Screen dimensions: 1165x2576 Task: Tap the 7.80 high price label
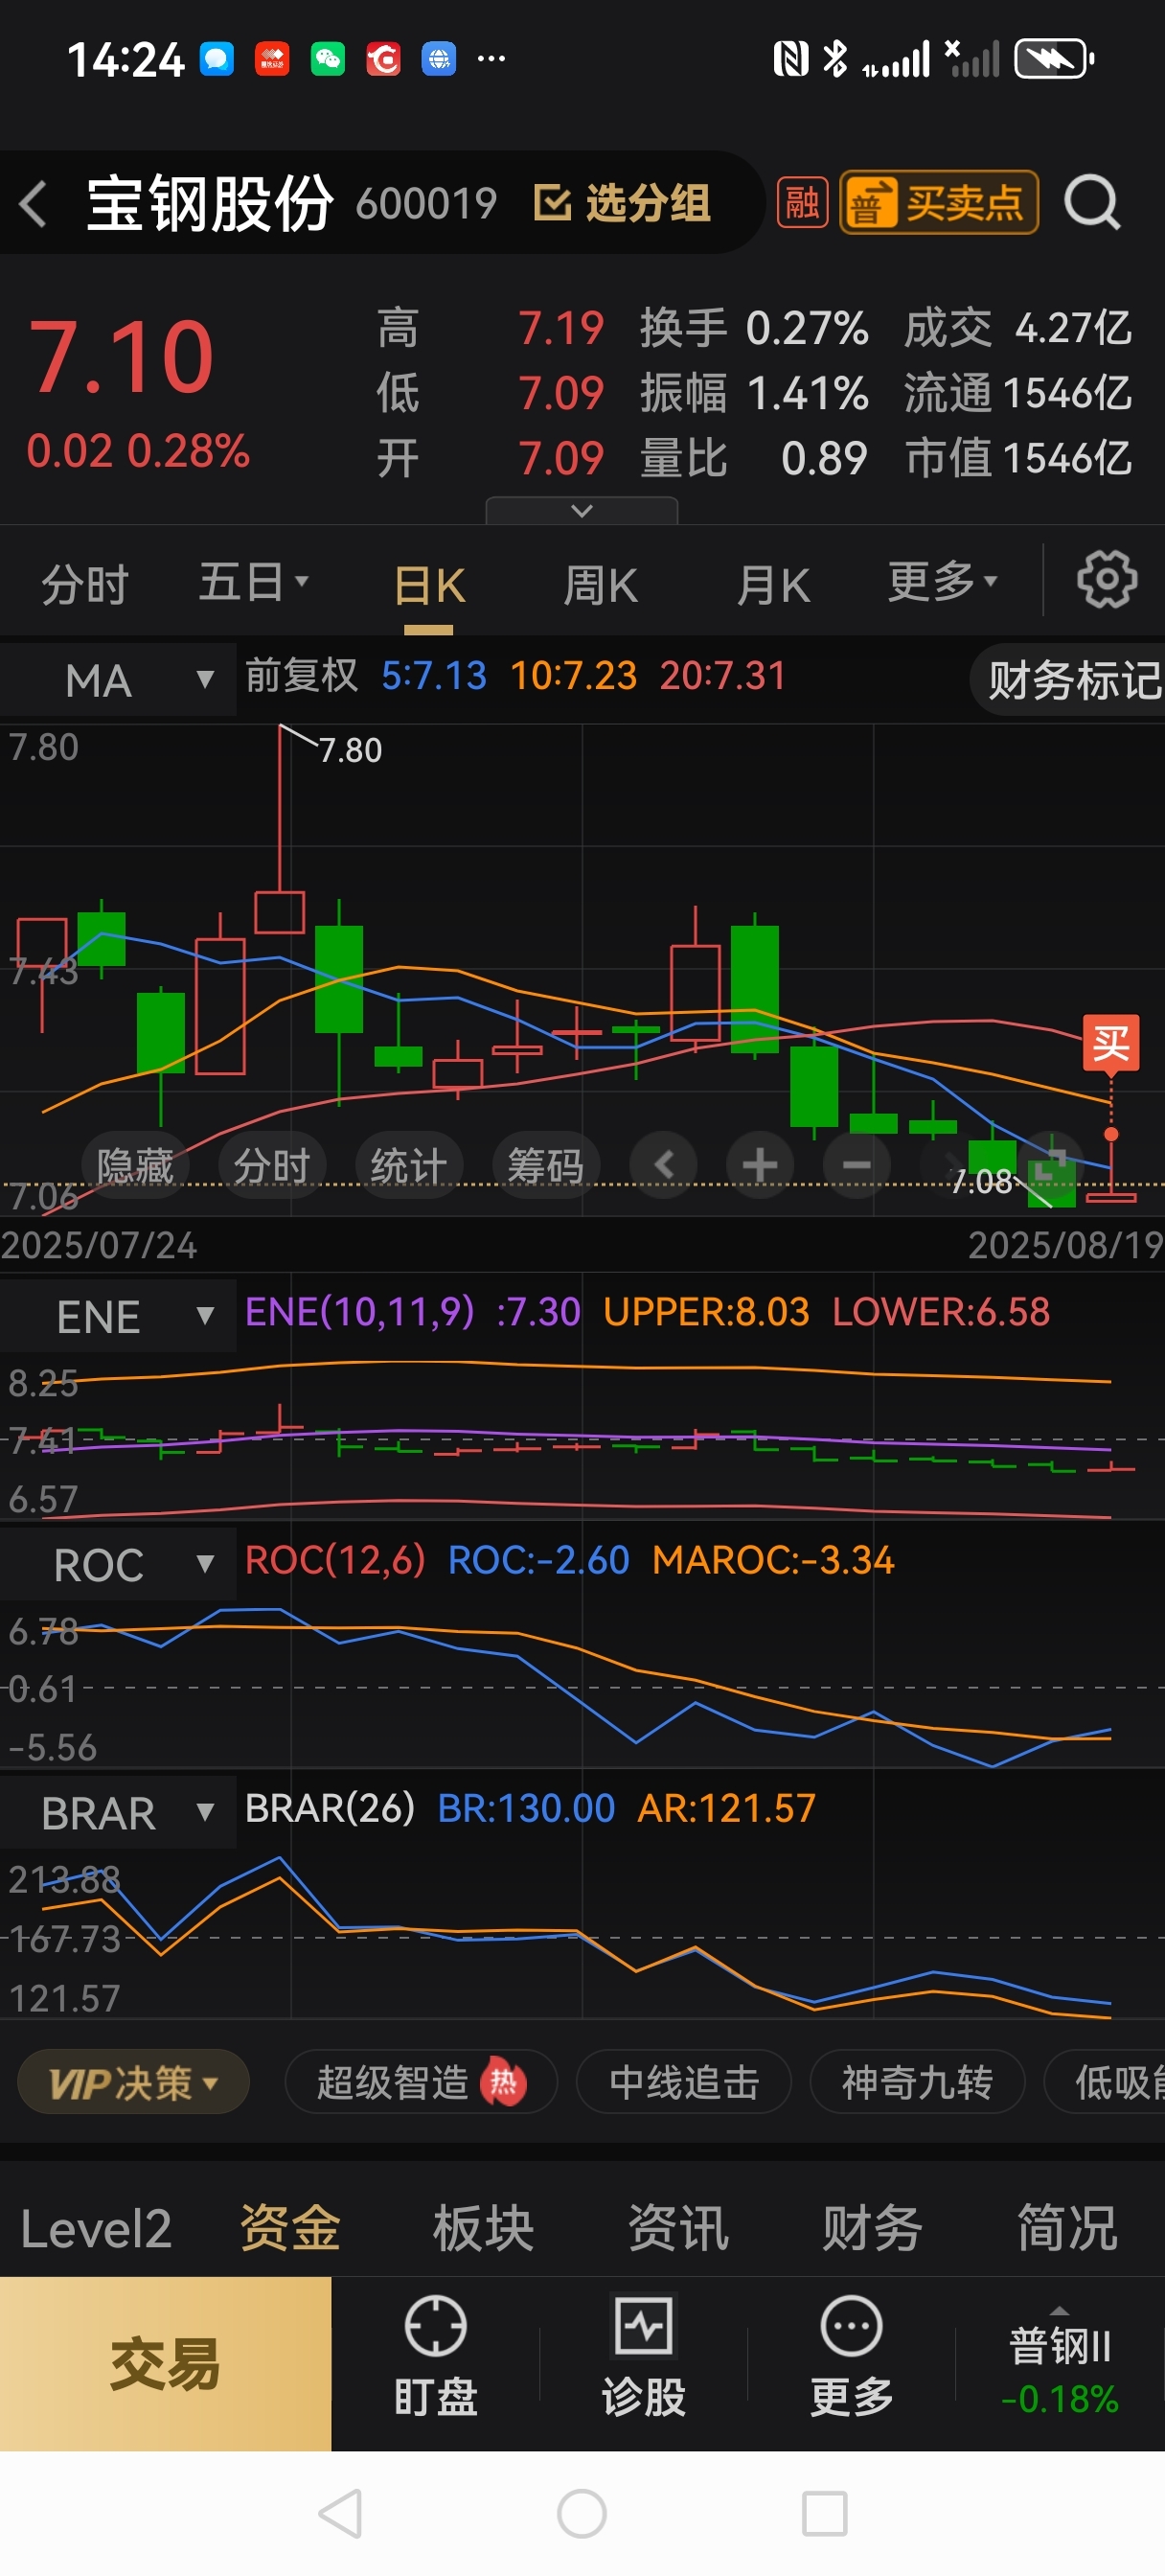click(350, 750)
